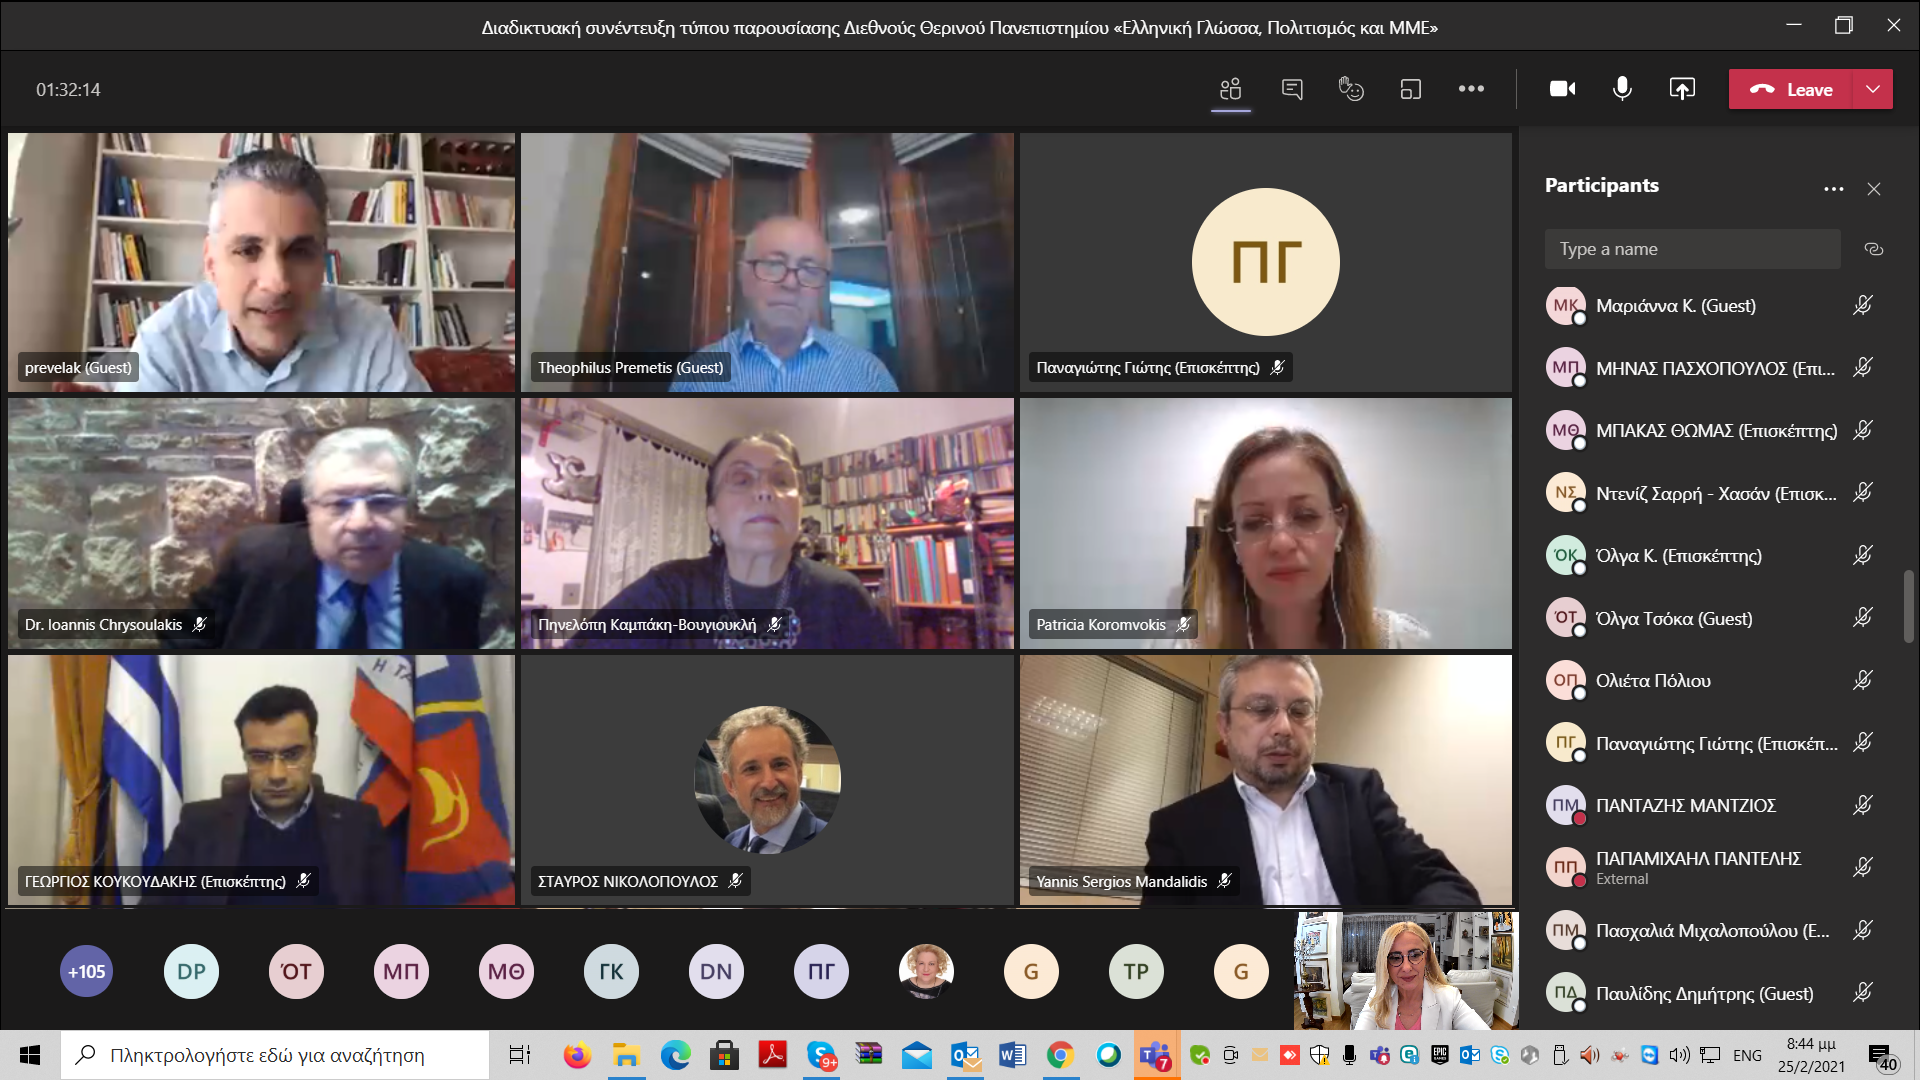The width and height of the screenshot is (1920, 1080).
Task: Mute participant ΜΗΝΑΣ ΠΑΣΧΟΠΟΥΛΟΣ
Action: [x=1862, y=368]
